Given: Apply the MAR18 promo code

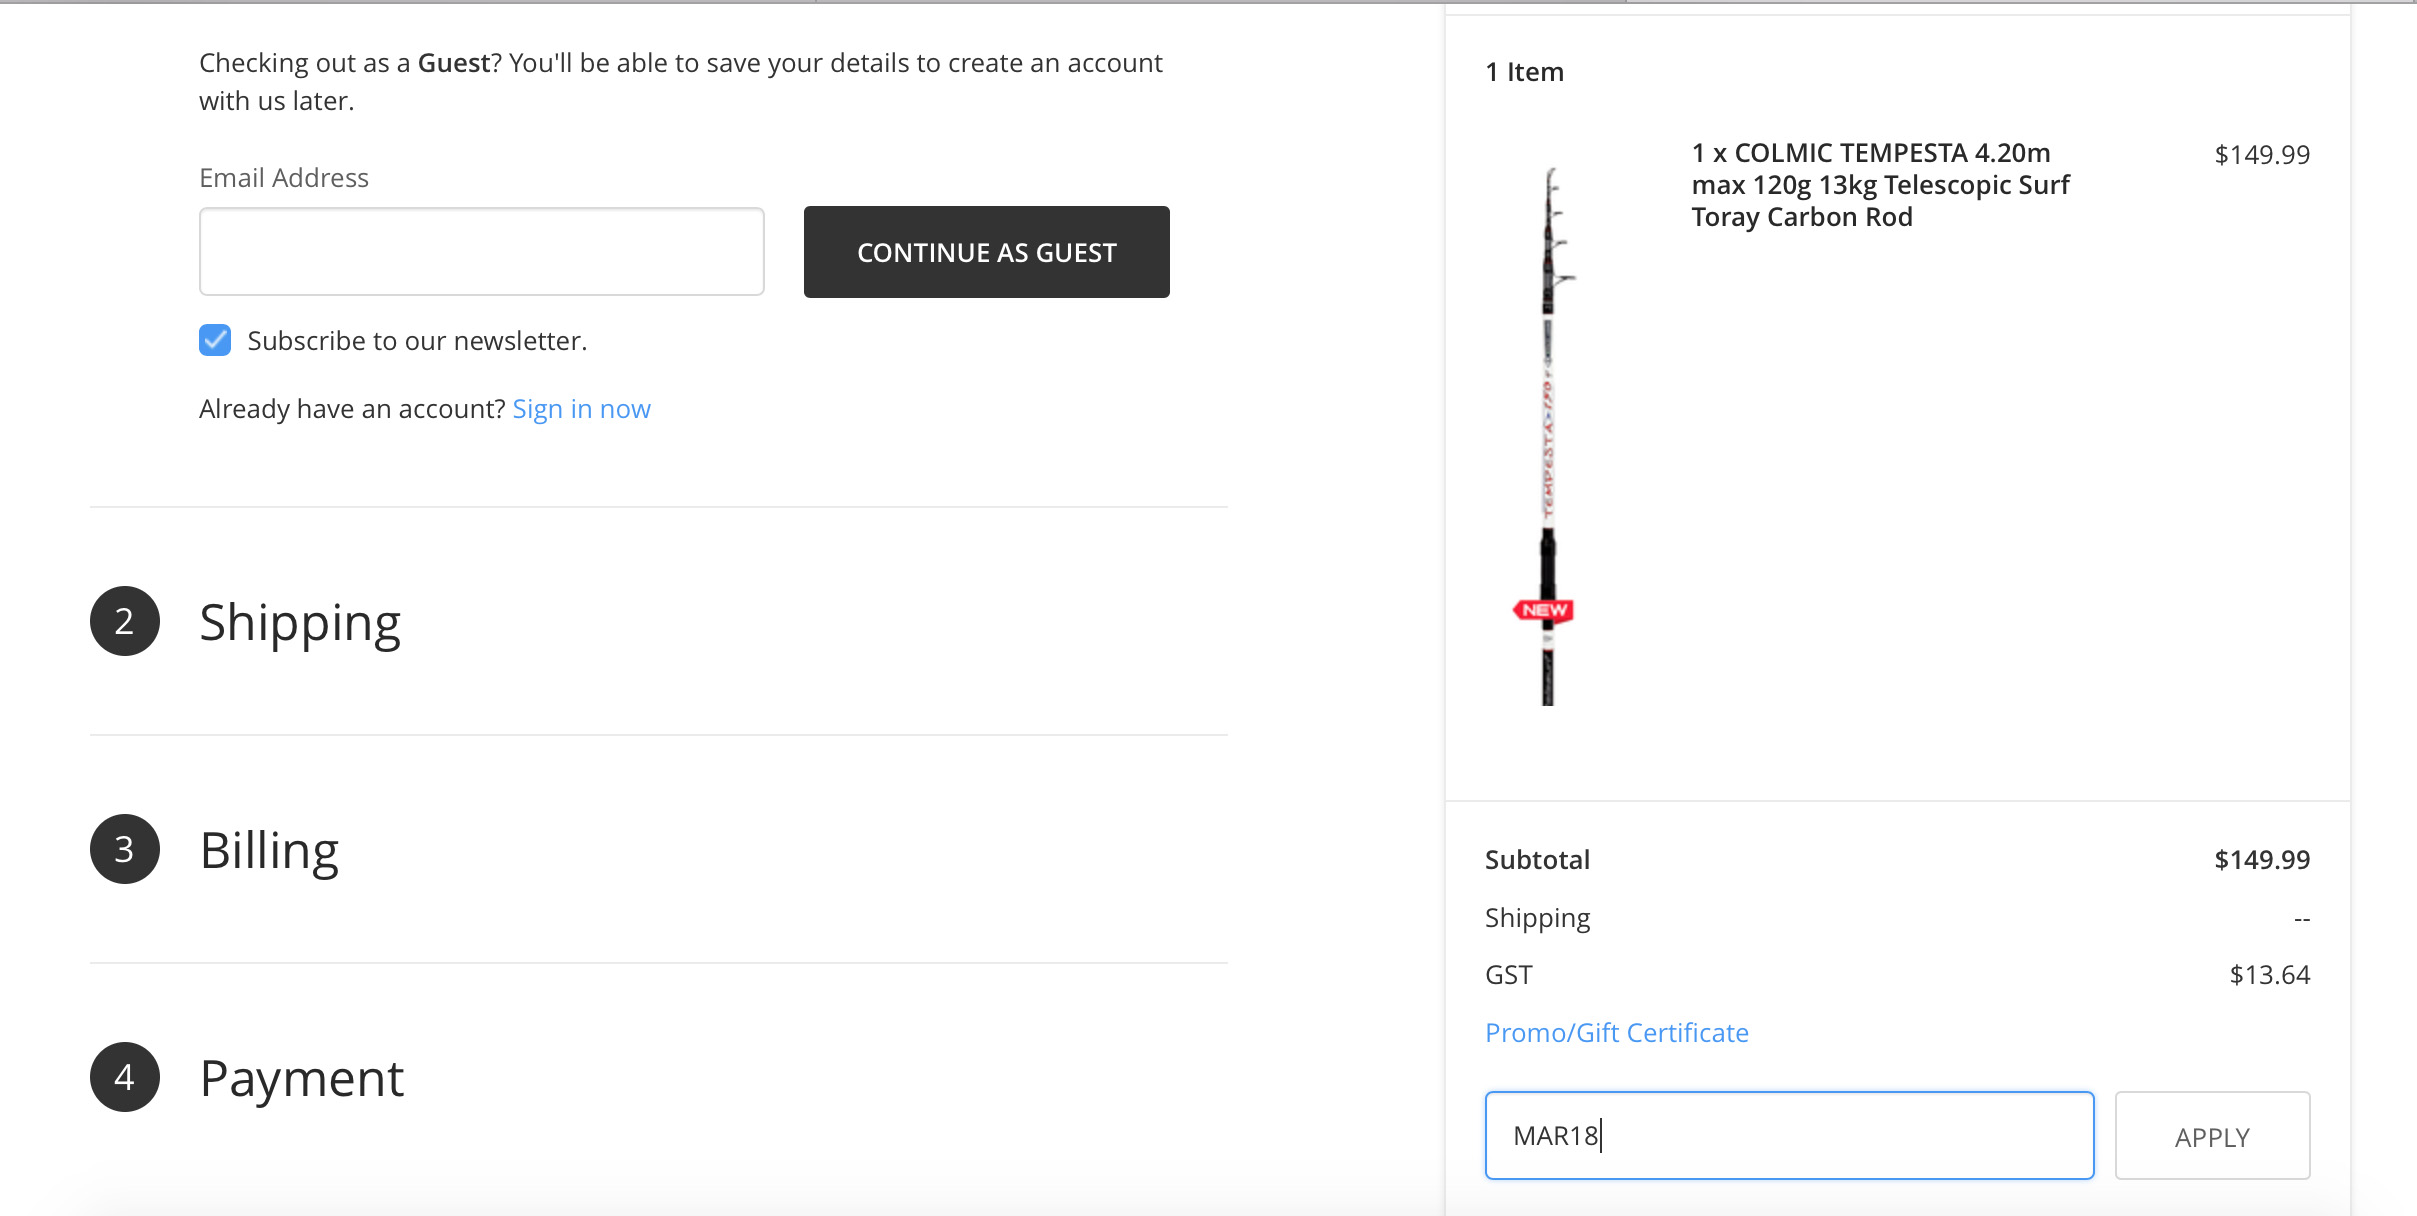Looking at the screenshot, I should pos(2212,1136).
